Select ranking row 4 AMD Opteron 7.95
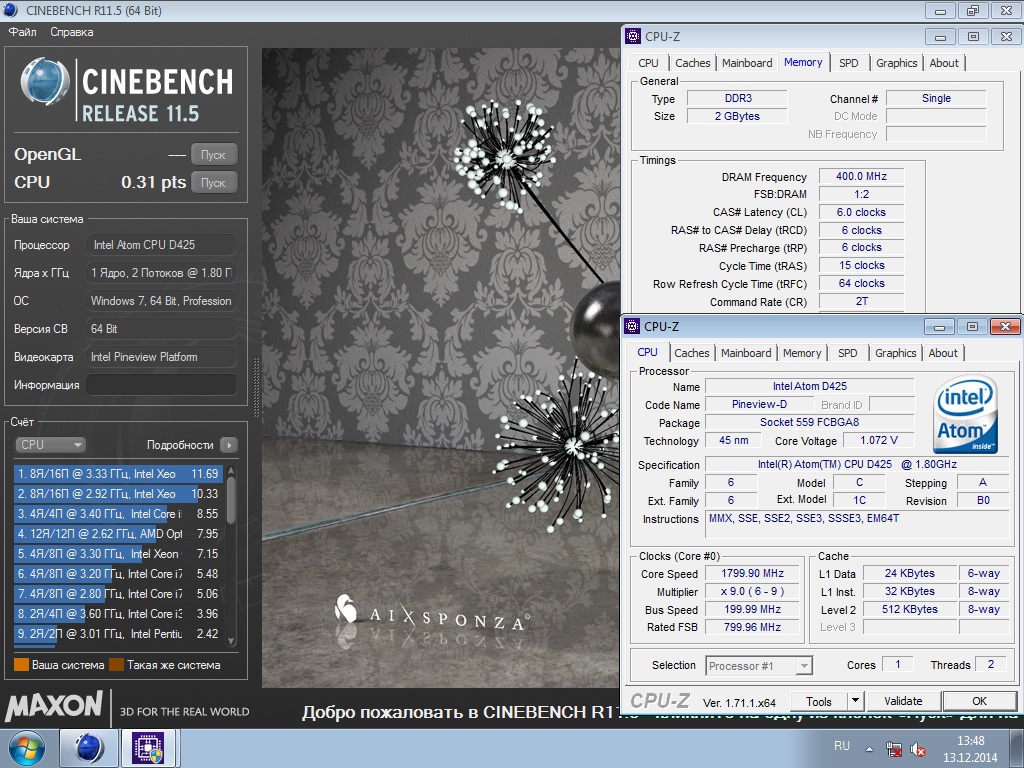Image resolution: width=1024 pixels, height=768 pixels. [x=118, y=534]
